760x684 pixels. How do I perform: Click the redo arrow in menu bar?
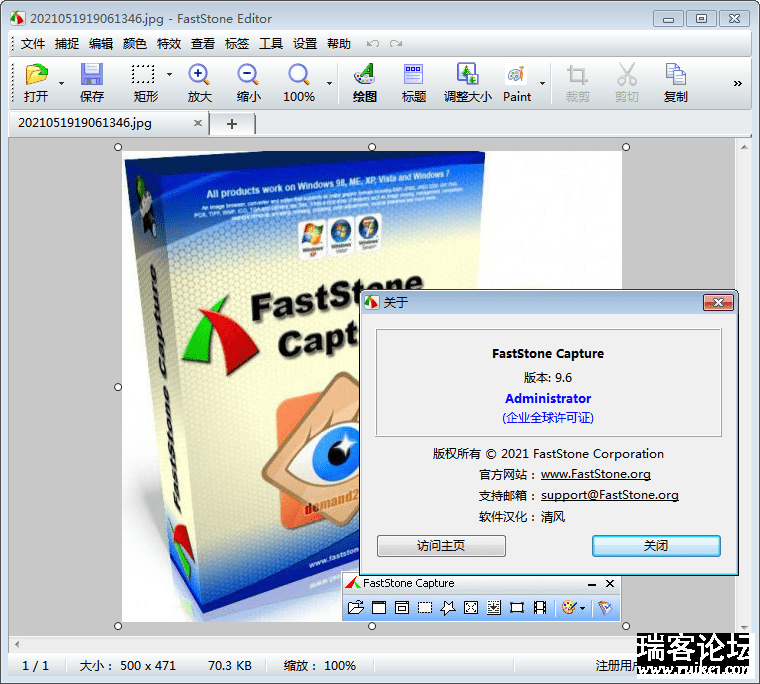tap(396, 44)
